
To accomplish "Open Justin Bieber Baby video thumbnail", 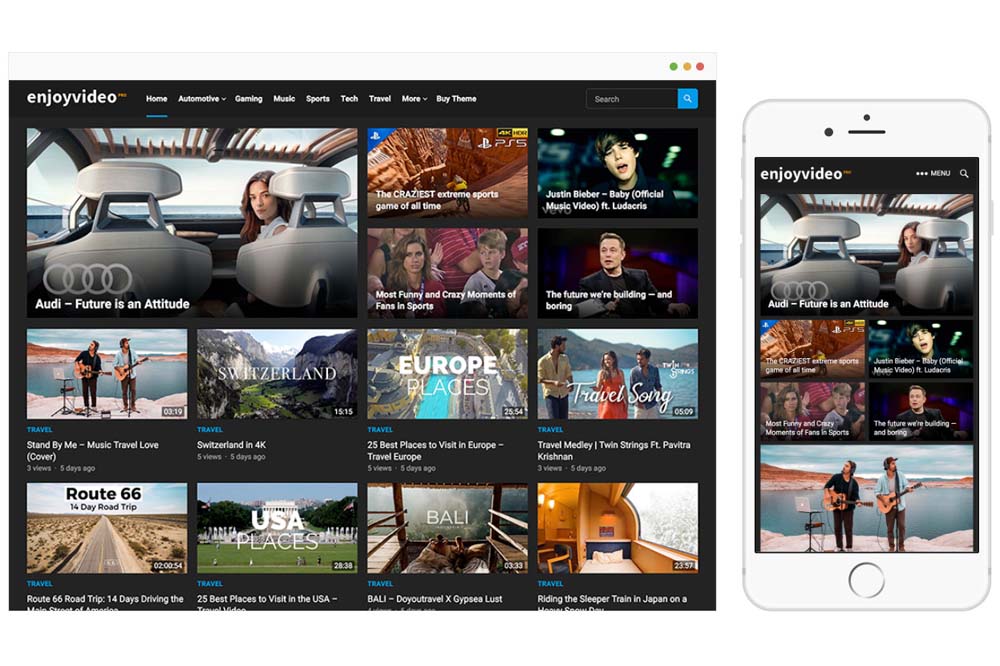I will 617,172.
